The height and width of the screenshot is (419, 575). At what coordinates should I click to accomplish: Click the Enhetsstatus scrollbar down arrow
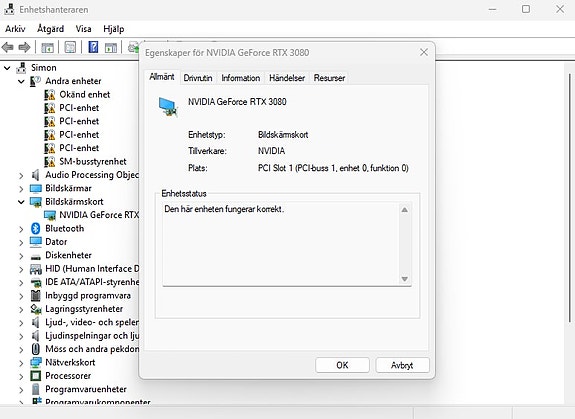point(404,279)
